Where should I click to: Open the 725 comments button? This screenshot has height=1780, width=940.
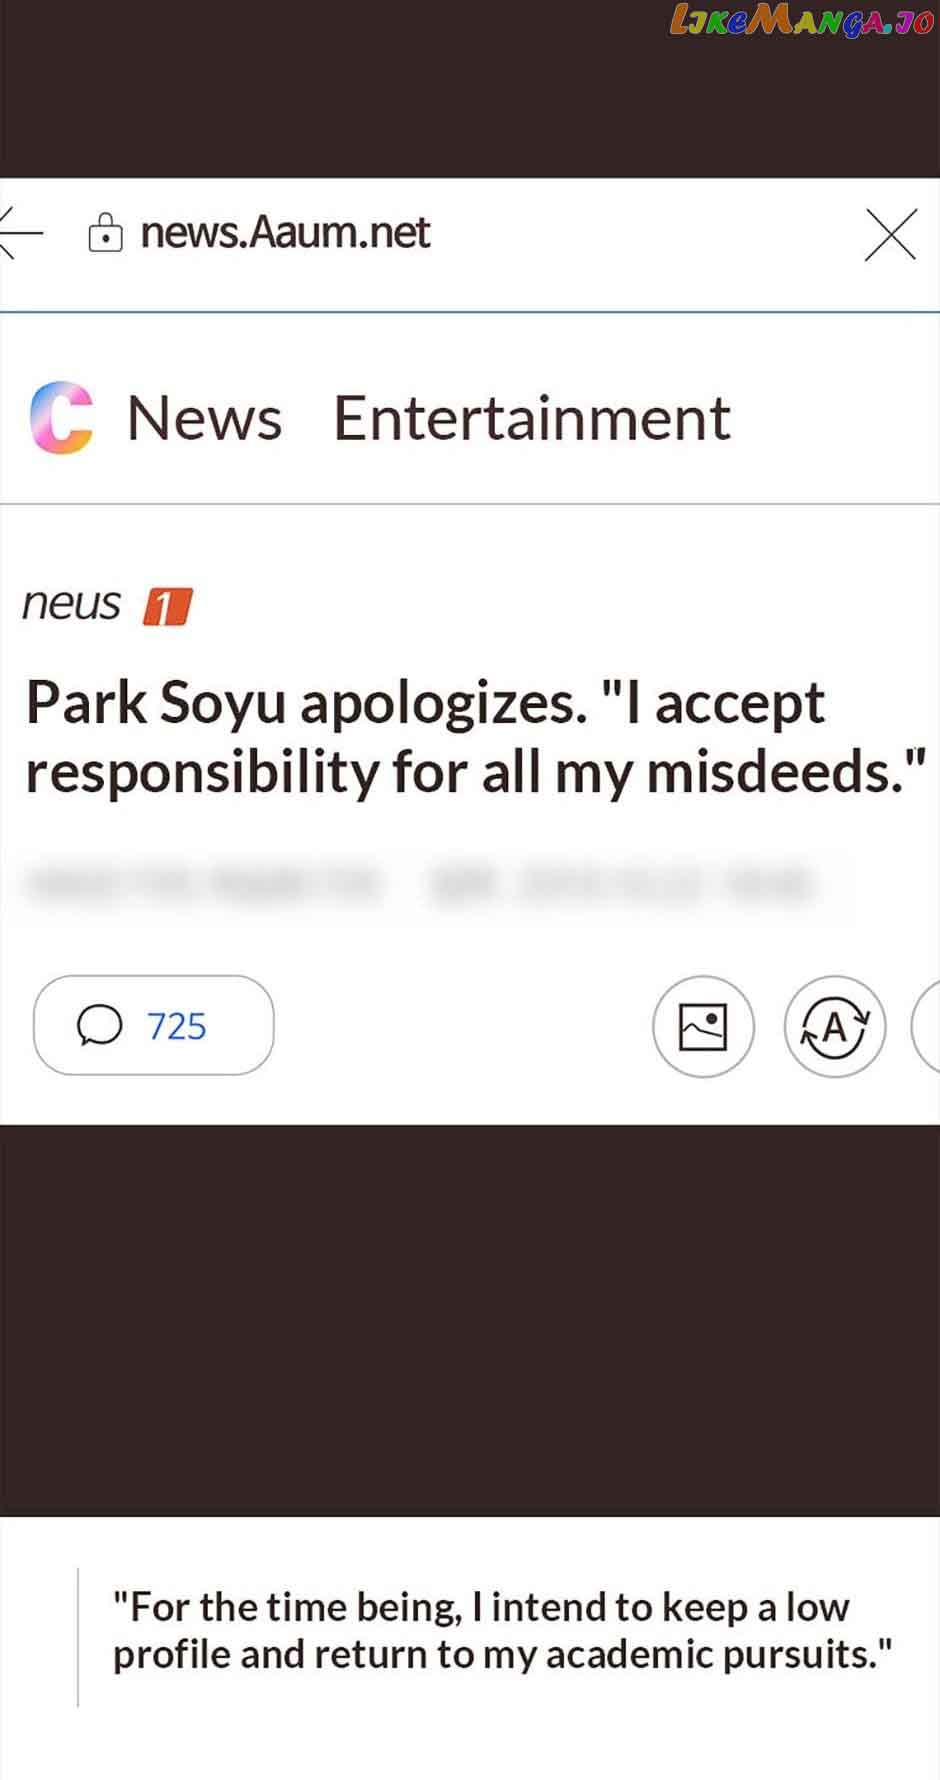153,1025
